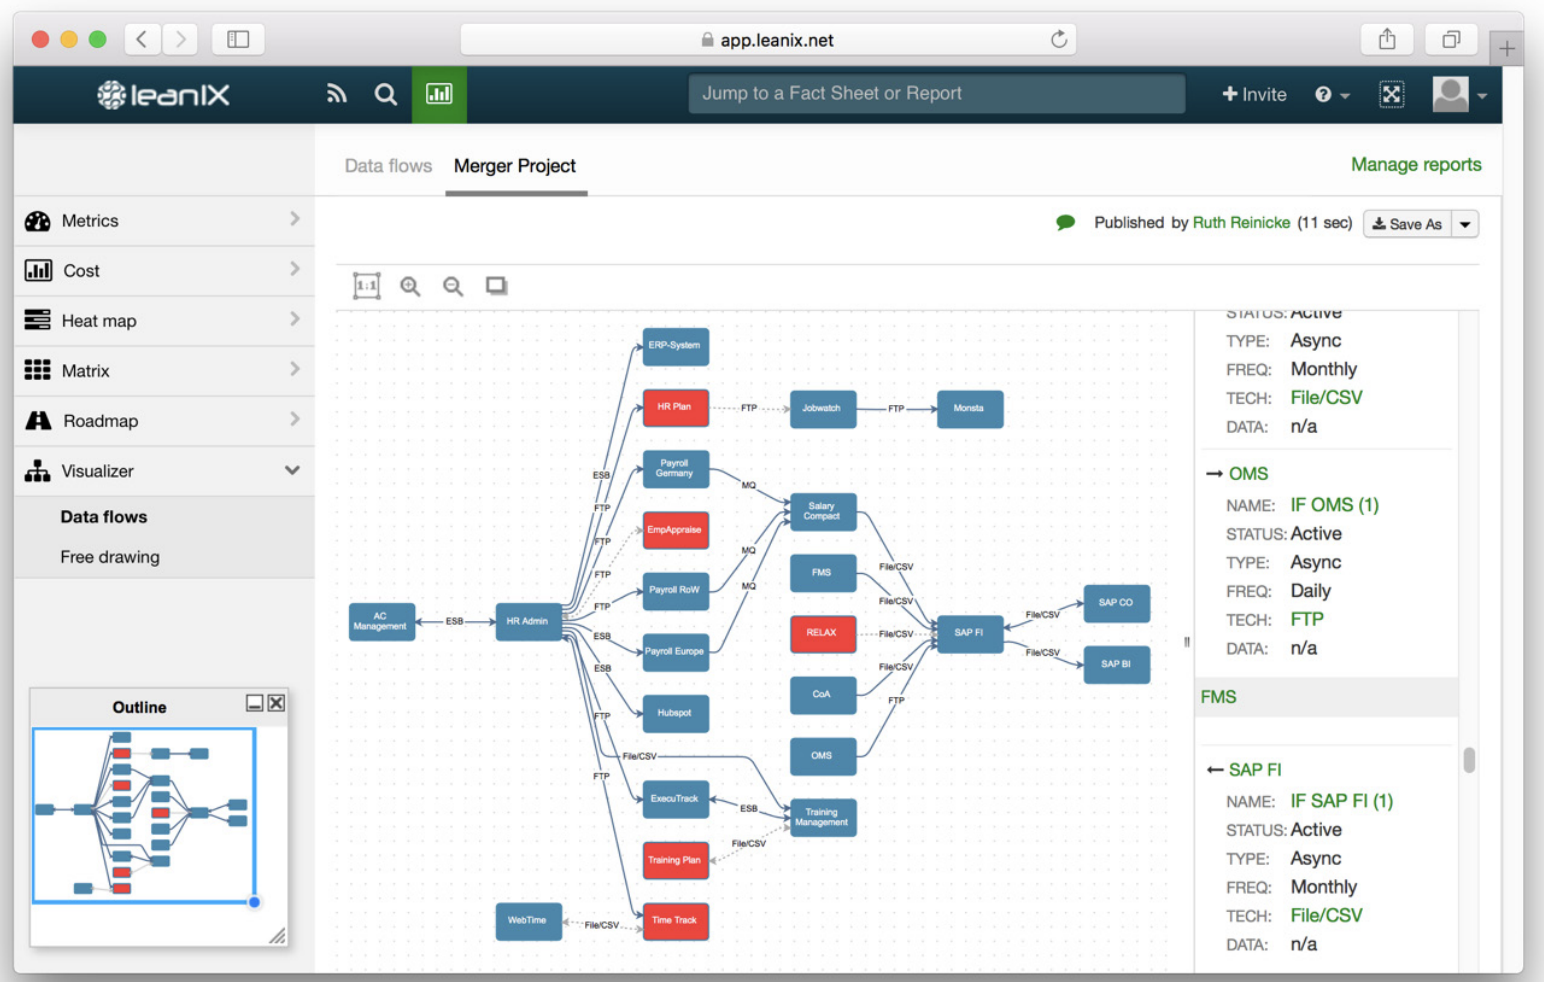The height and width of the screenshot is (982, 1544).
Task: Open the Ruth Reinicke profile link
Action: [x=1241, y=222]
